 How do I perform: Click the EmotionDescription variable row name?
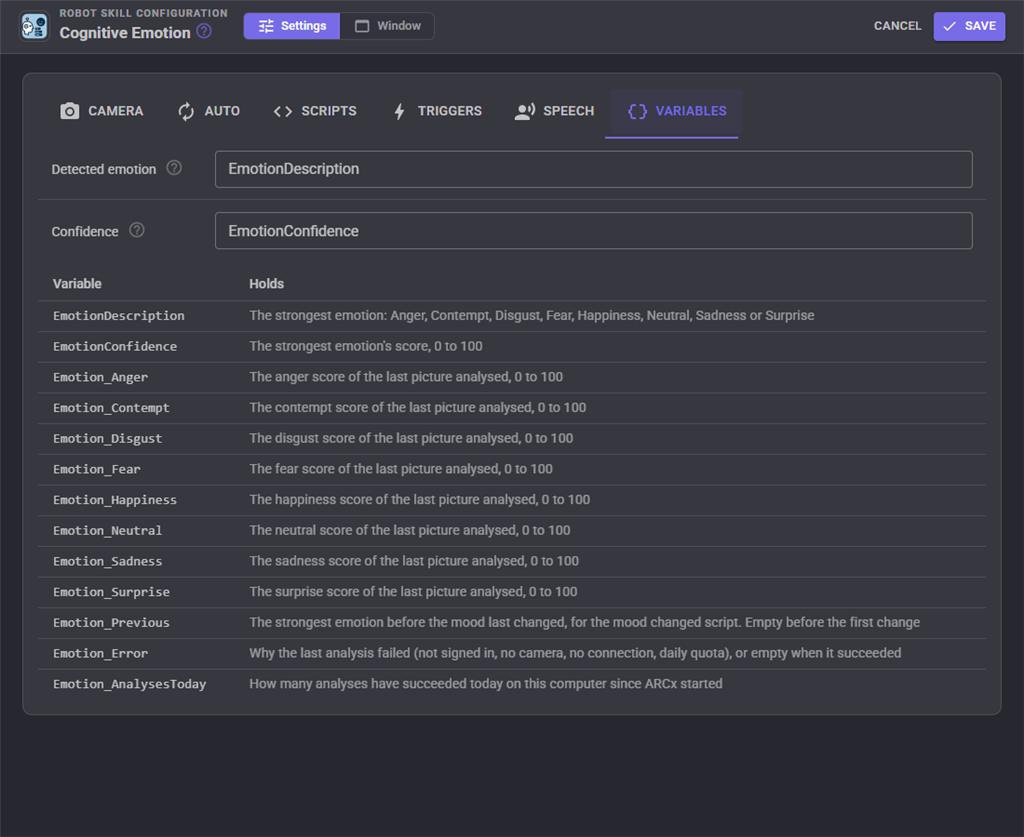(x=119, y=316)
